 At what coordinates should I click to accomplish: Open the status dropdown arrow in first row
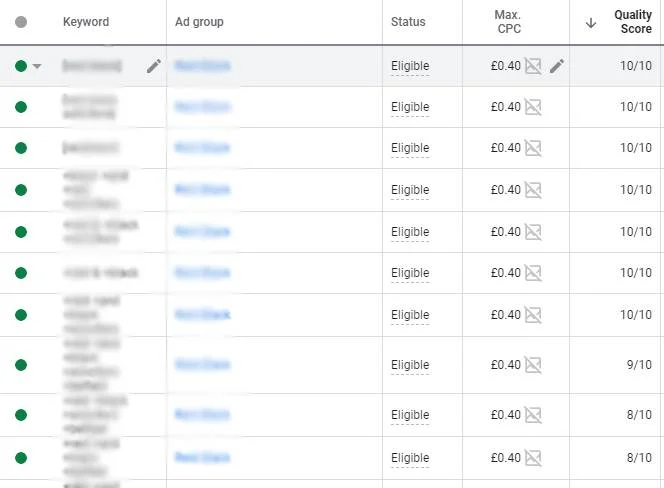pyautogui.click(x=38, y=66)
